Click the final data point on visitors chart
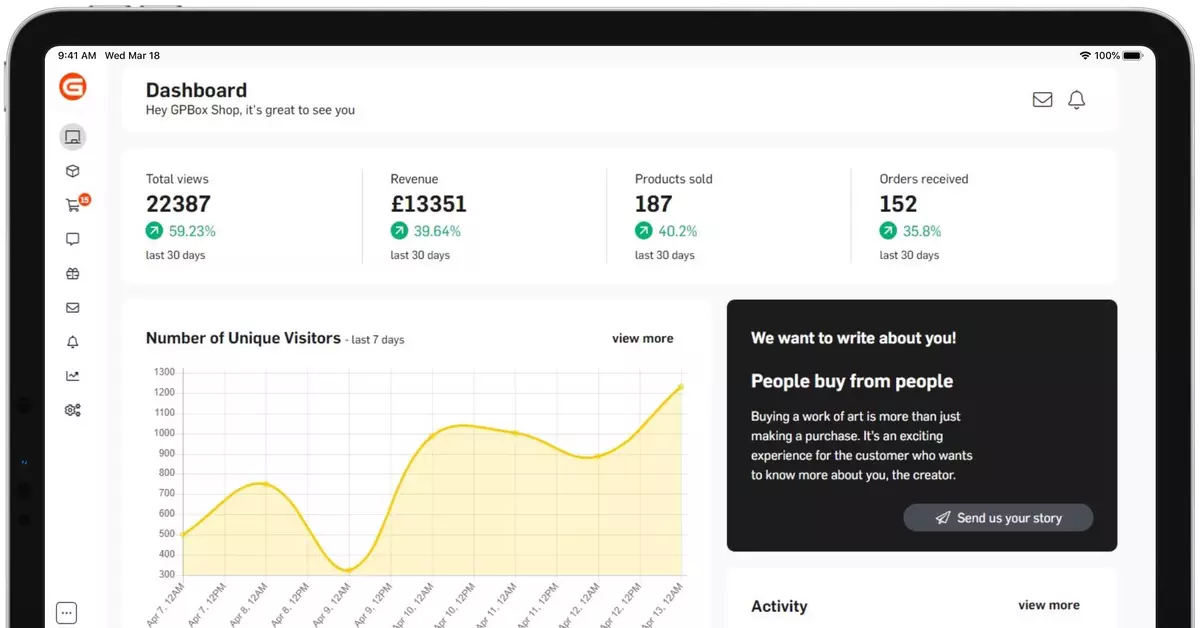The image size is (1200, 628). pyautogui.click(x=680, y=387)
